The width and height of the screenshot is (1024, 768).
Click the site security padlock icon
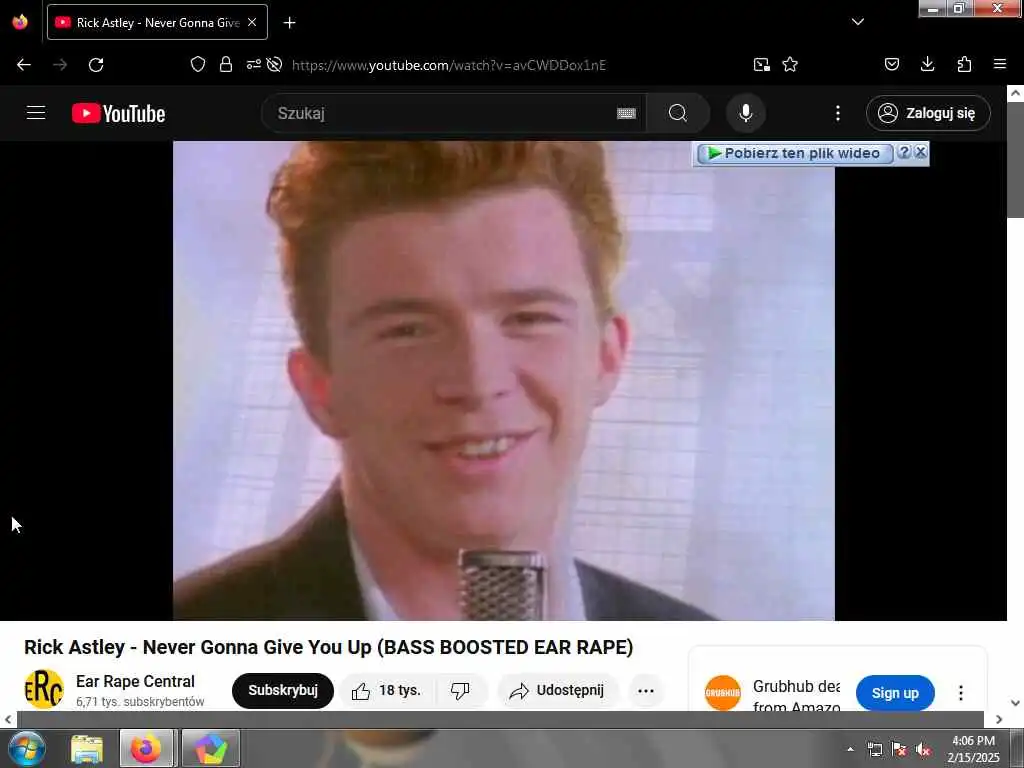(226, 64)
